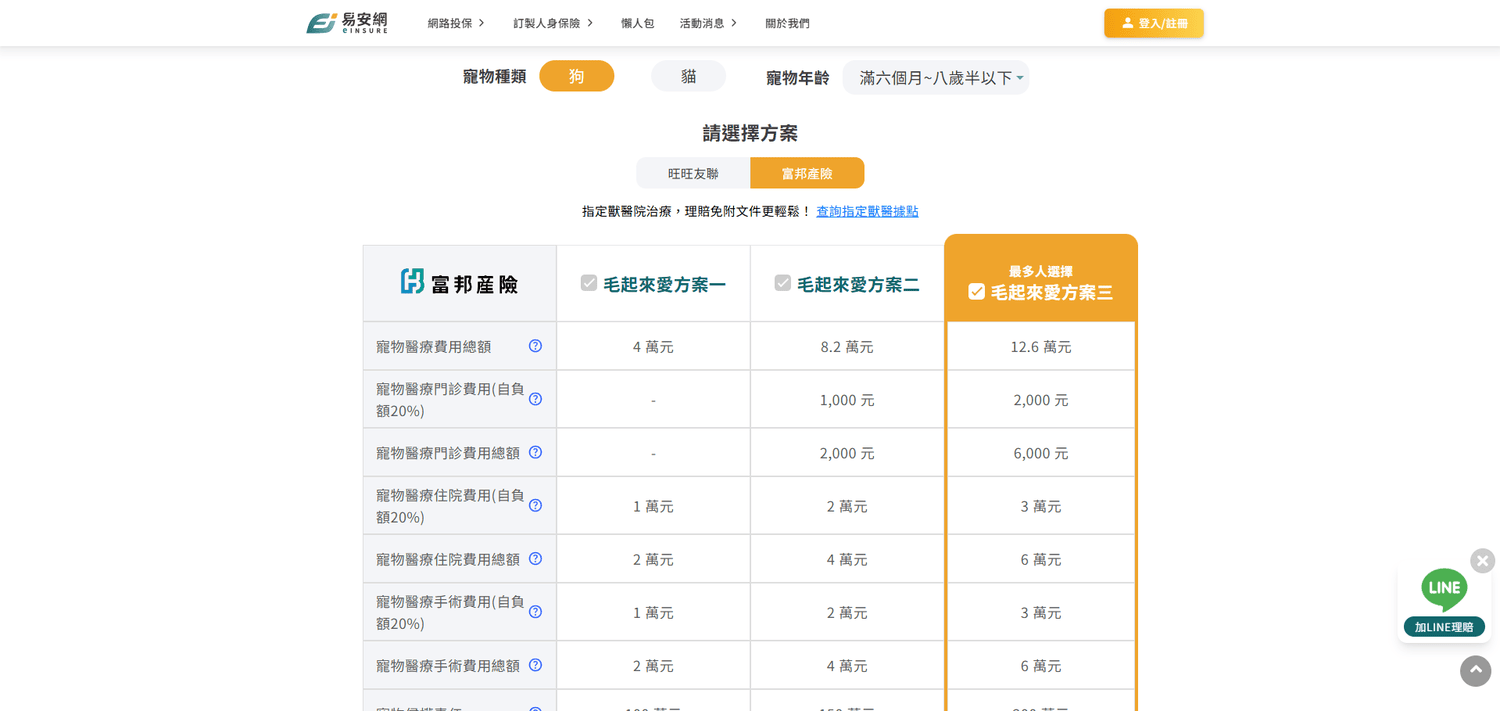Check 毛起來愛方案一 checkbox
Image resolution: width=1500 pixels, height=711 pixels.
point(589,283)
